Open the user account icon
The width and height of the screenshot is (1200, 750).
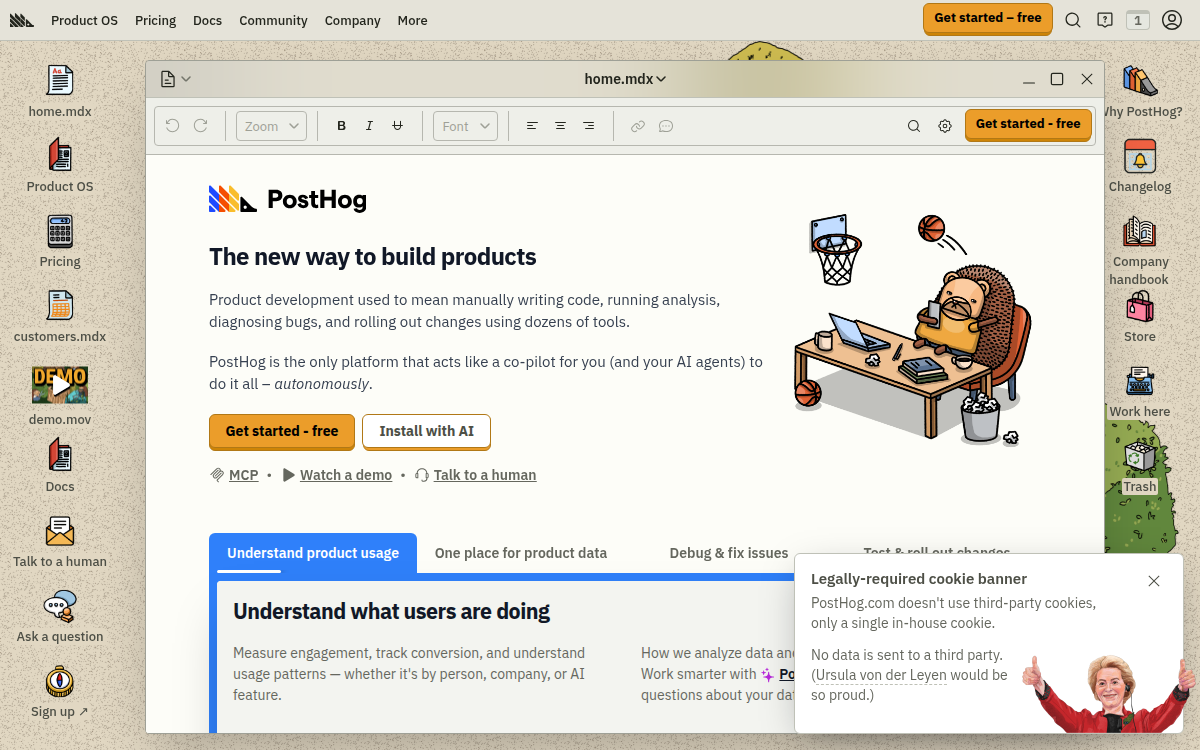(1172, 20)
